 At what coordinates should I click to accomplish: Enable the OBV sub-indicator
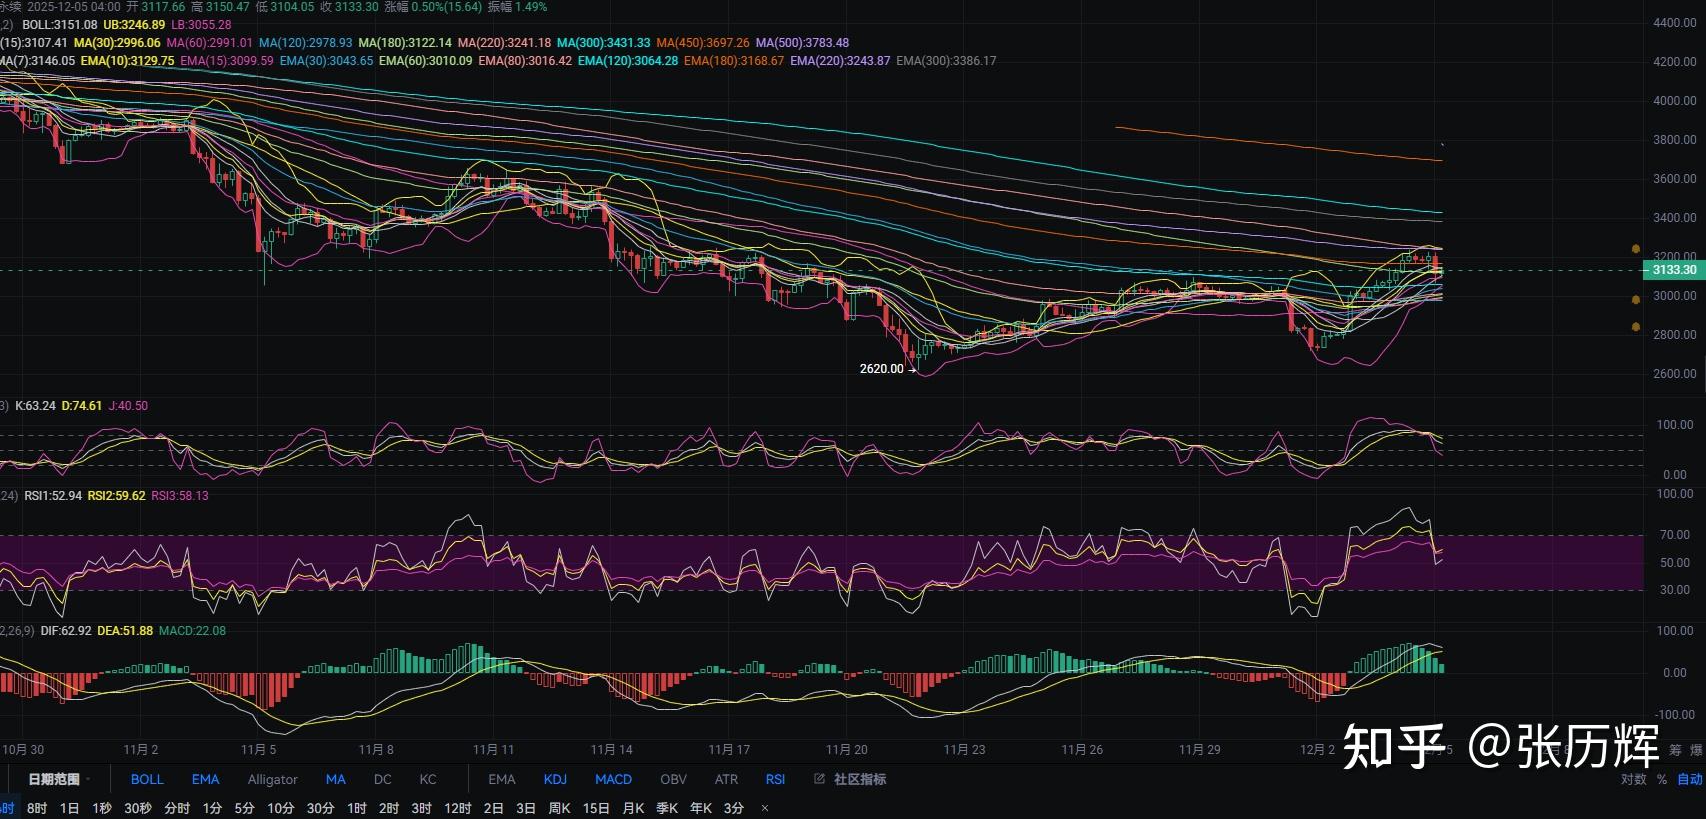[x=673, y=779]
